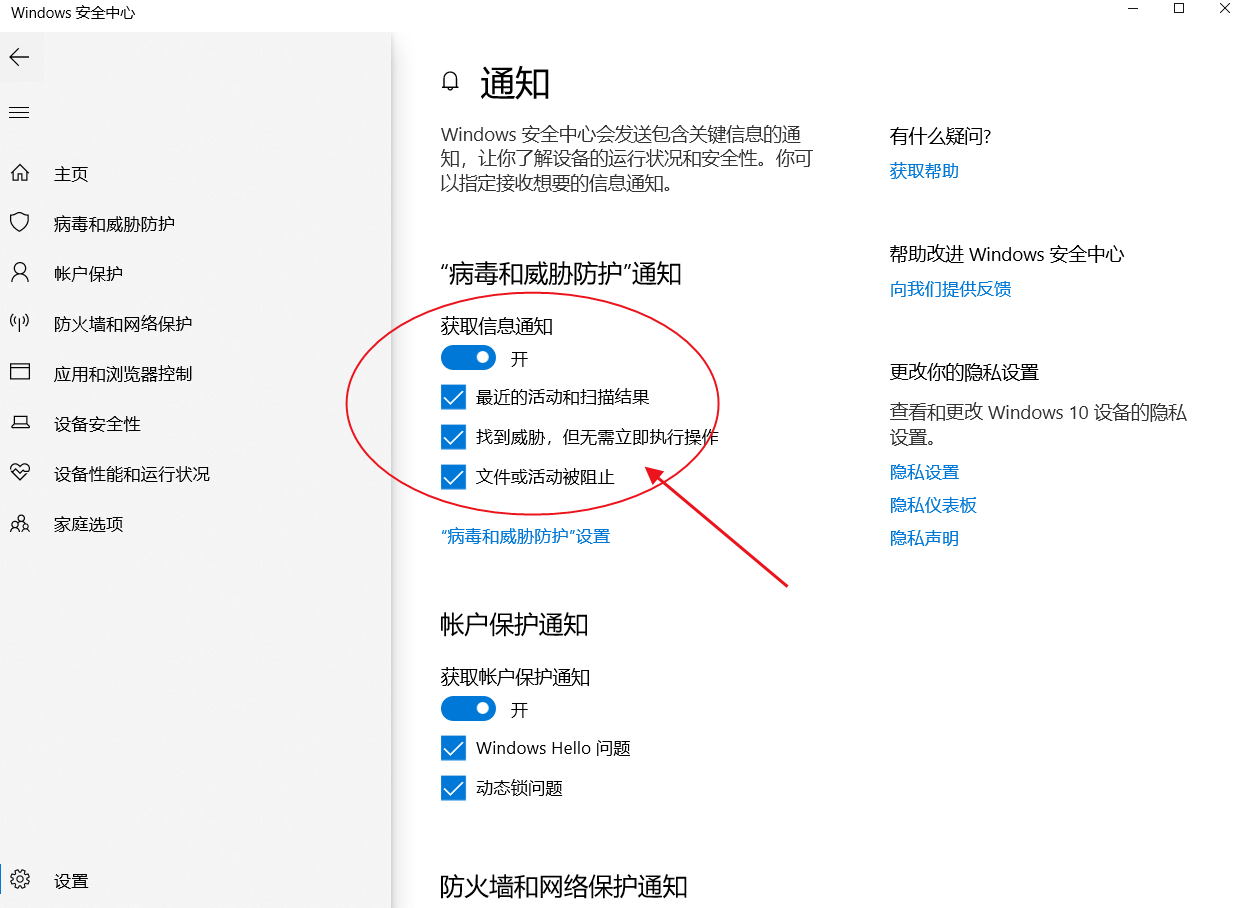Go back using the back arrow

(19, 57)
